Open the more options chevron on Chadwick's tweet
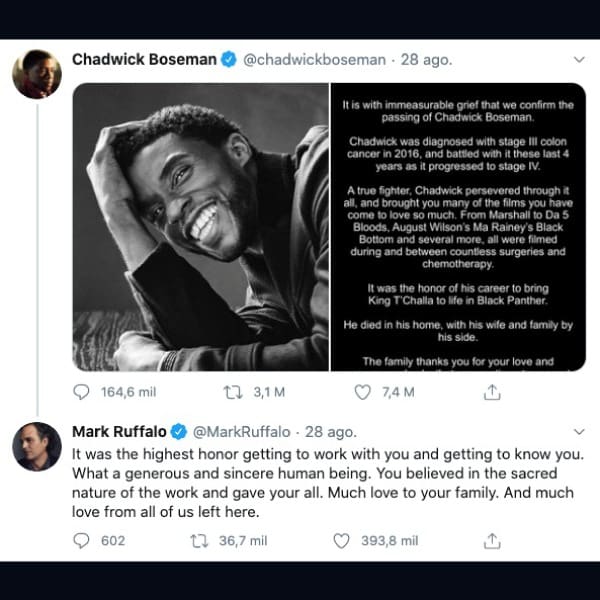The height and width of the screenshot is (600, 600). [578, 59]
